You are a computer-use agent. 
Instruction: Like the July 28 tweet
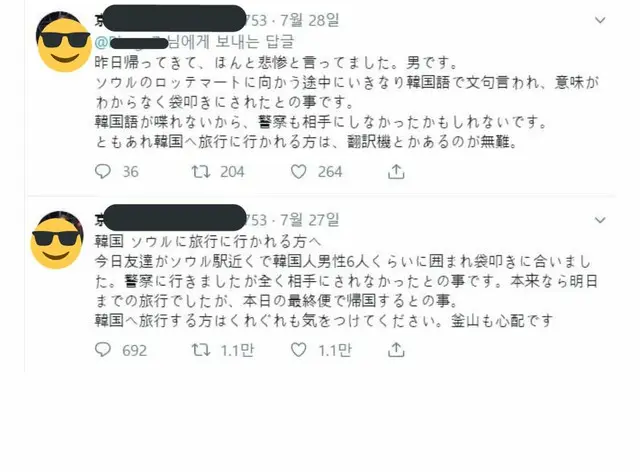pos(298,171)
